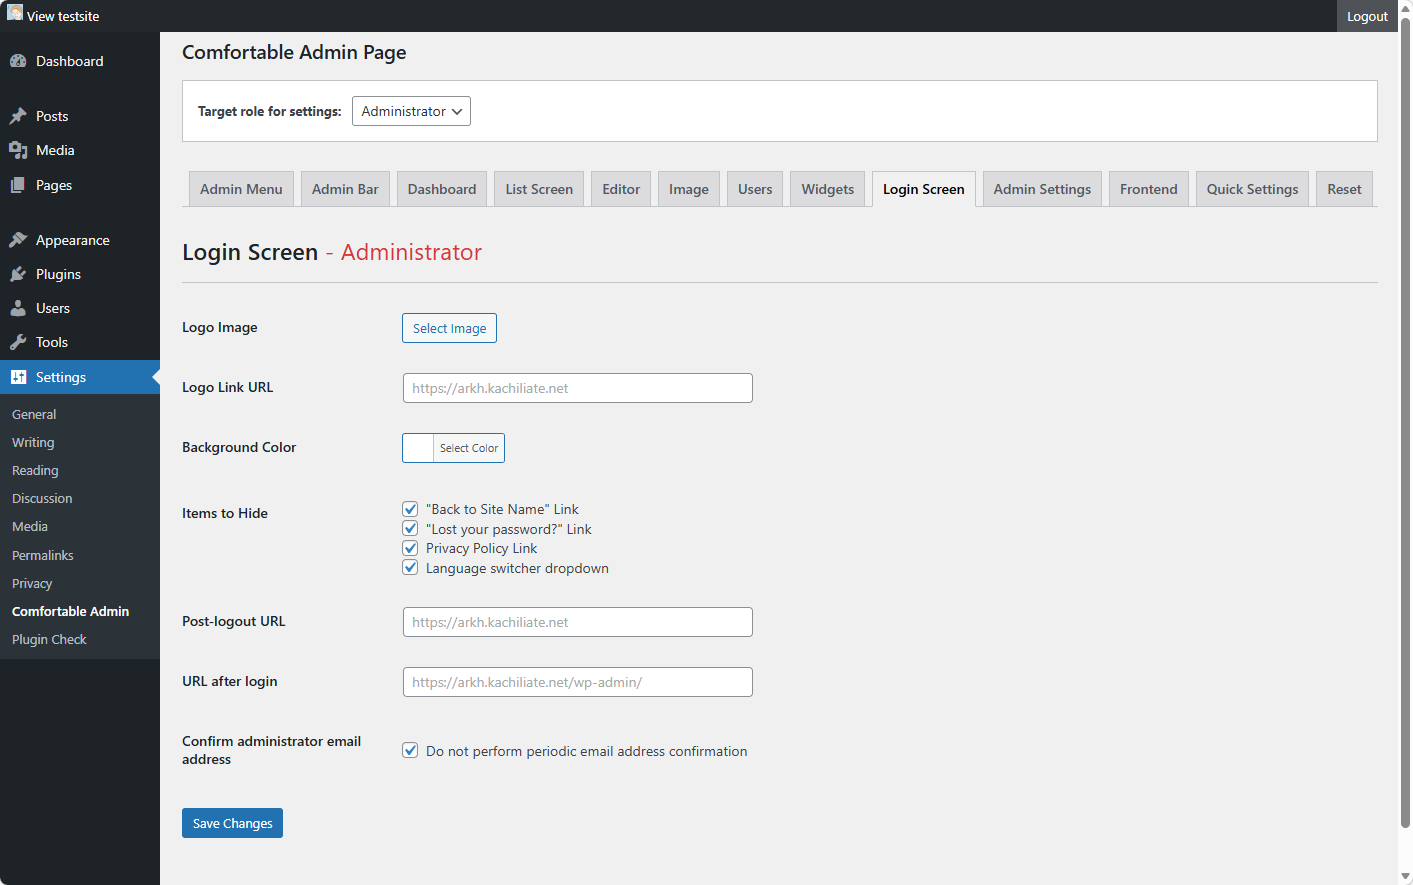
Task: Click the Media icon in sidebar
Action: 18,150
